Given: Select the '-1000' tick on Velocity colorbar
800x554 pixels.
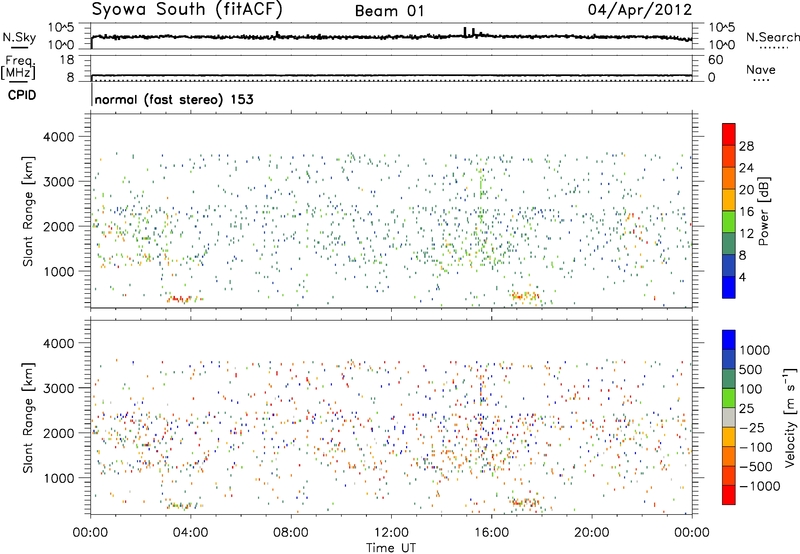Looking at the screenshot, I should tap(759, 486).
